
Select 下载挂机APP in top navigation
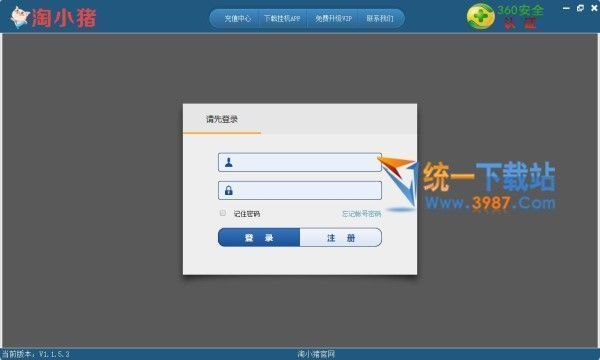point(282,18)
